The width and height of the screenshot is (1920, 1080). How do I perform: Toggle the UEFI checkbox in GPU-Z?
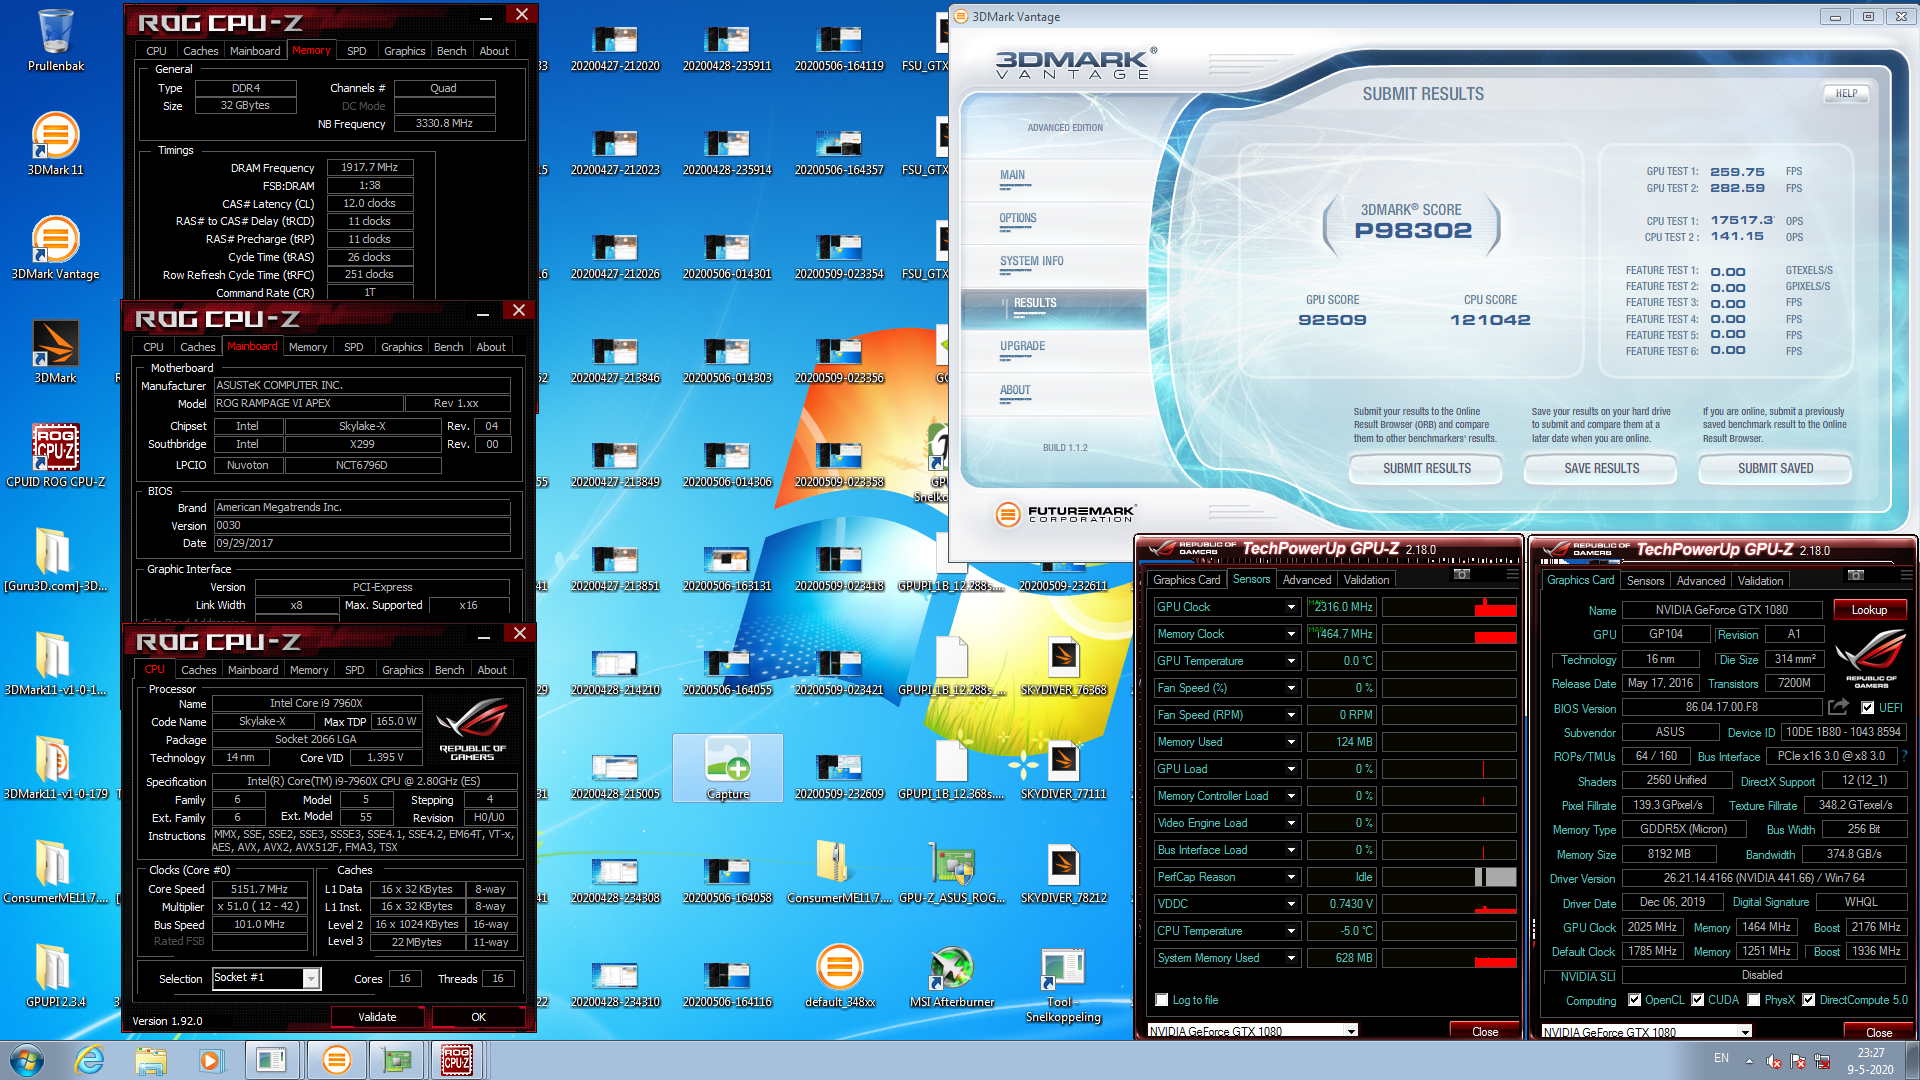pos(1867,708)
